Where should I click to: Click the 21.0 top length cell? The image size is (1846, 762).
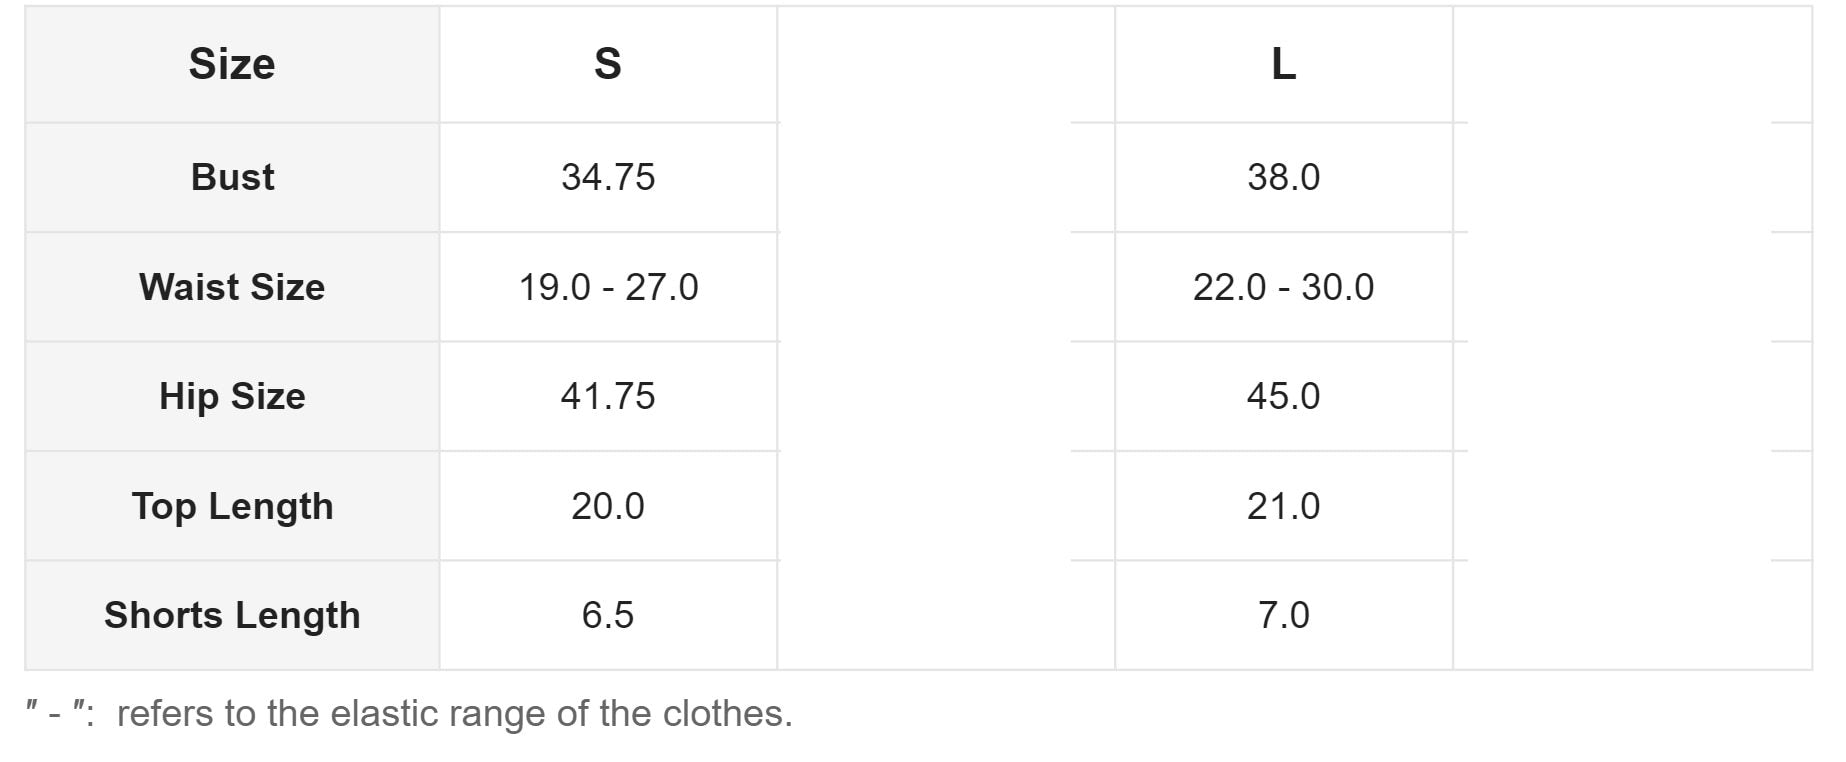pyautogui.click(x=1283, y=506)
